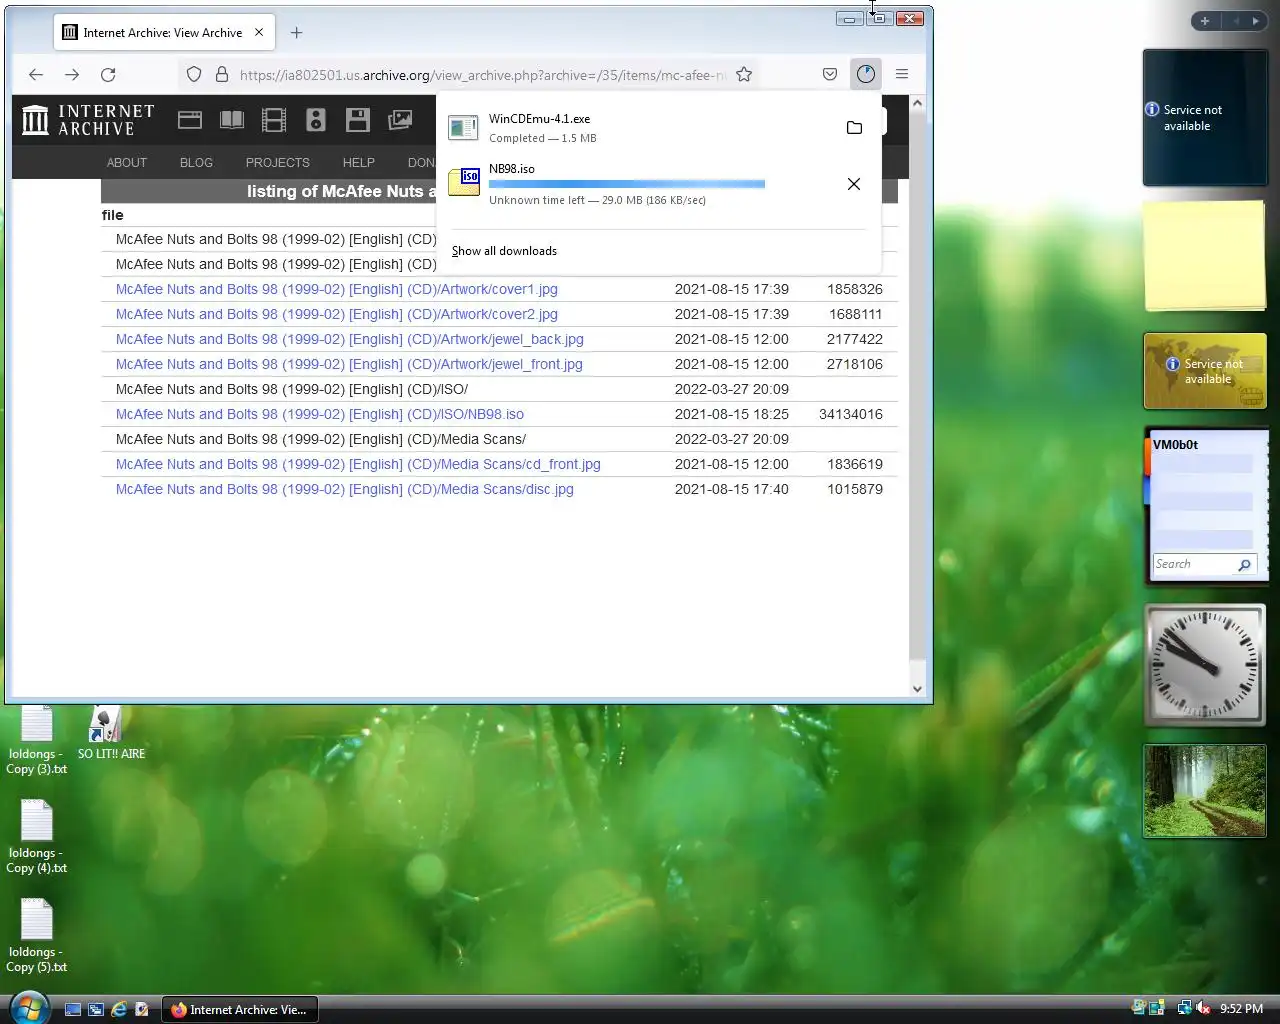Click in the contacts gadget Search field
The height and width of the screenshot is (1024, 1280).
point(1194,564)
